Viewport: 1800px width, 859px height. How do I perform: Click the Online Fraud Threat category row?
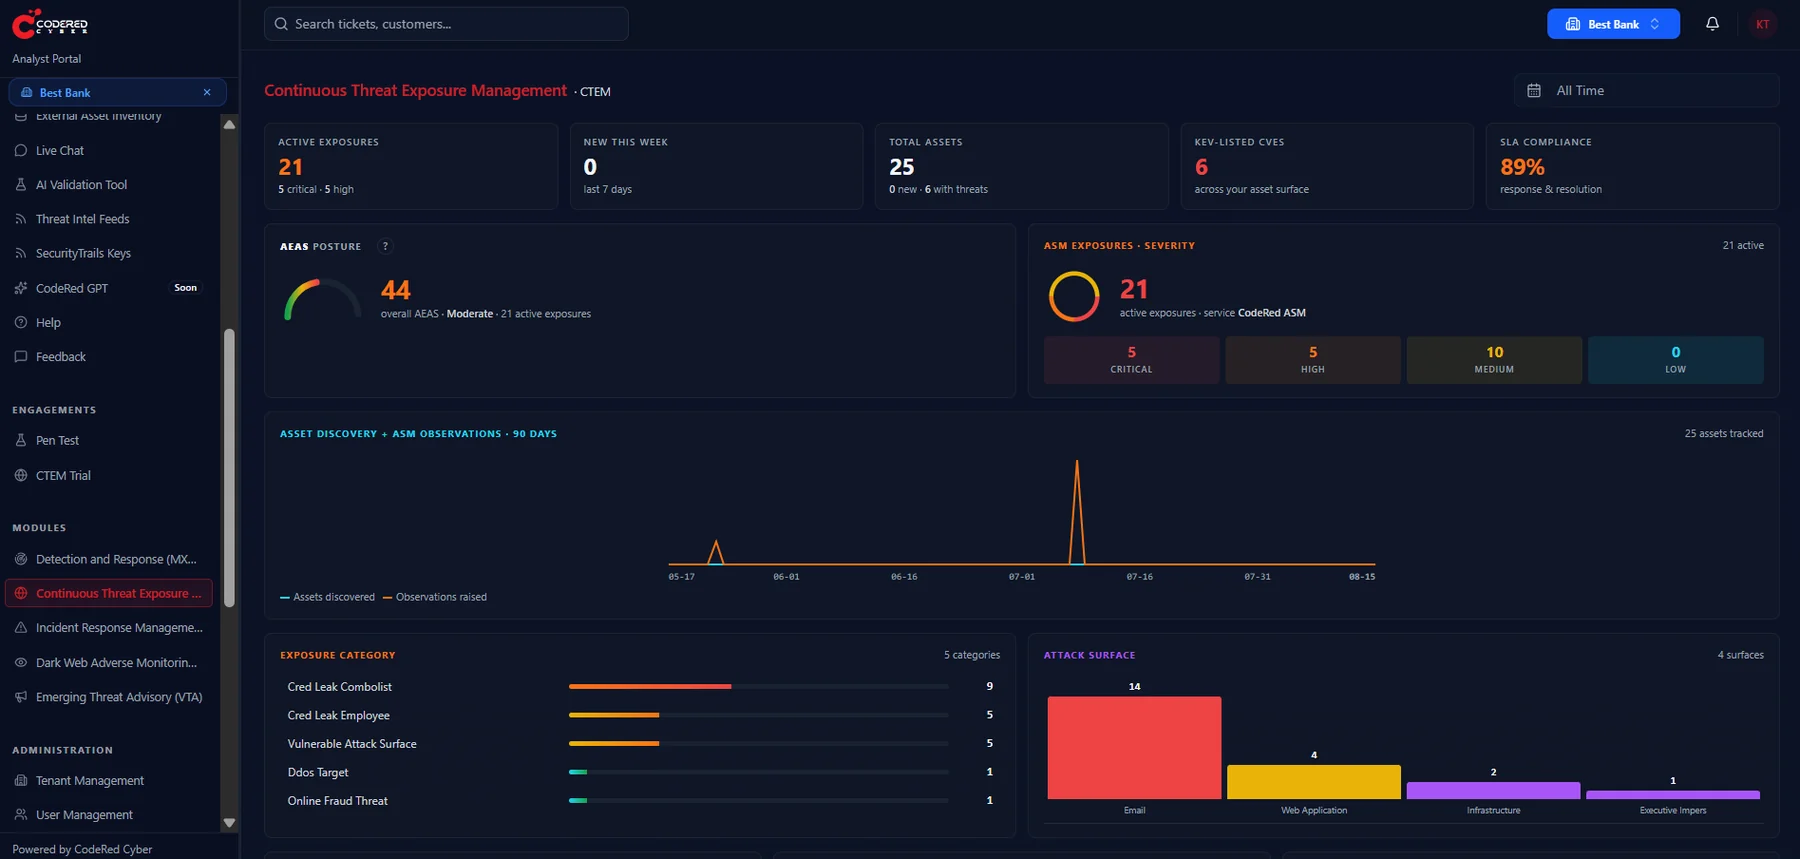[640, 800]
